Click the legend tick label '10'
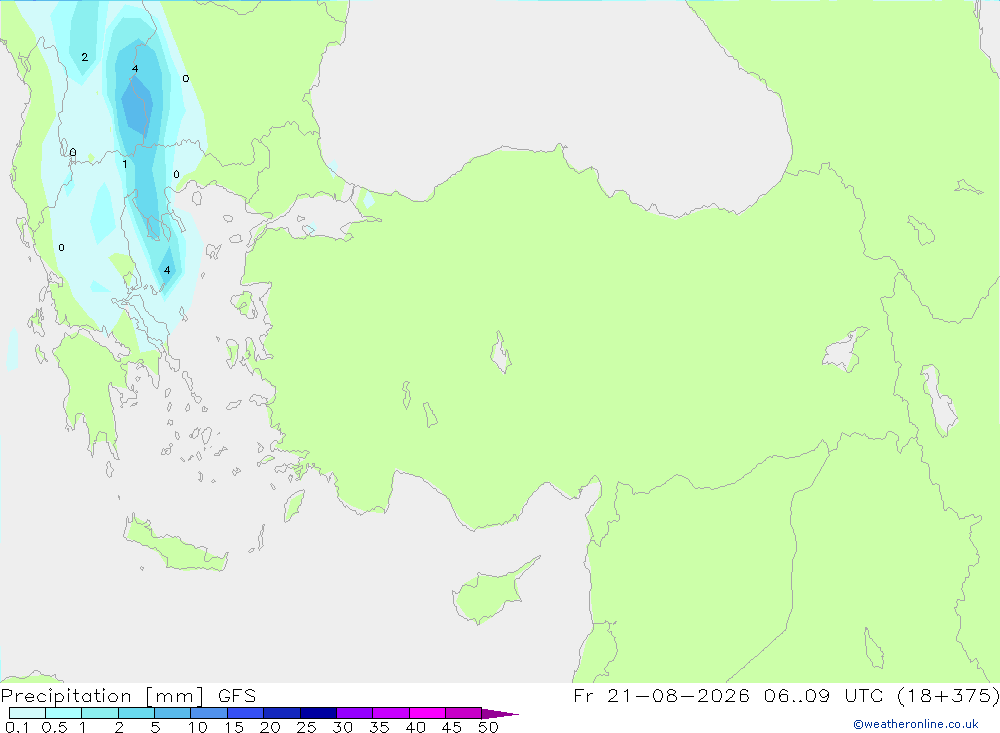The width and height of the screenshot is (1000, 733). [x=198, y=727]
